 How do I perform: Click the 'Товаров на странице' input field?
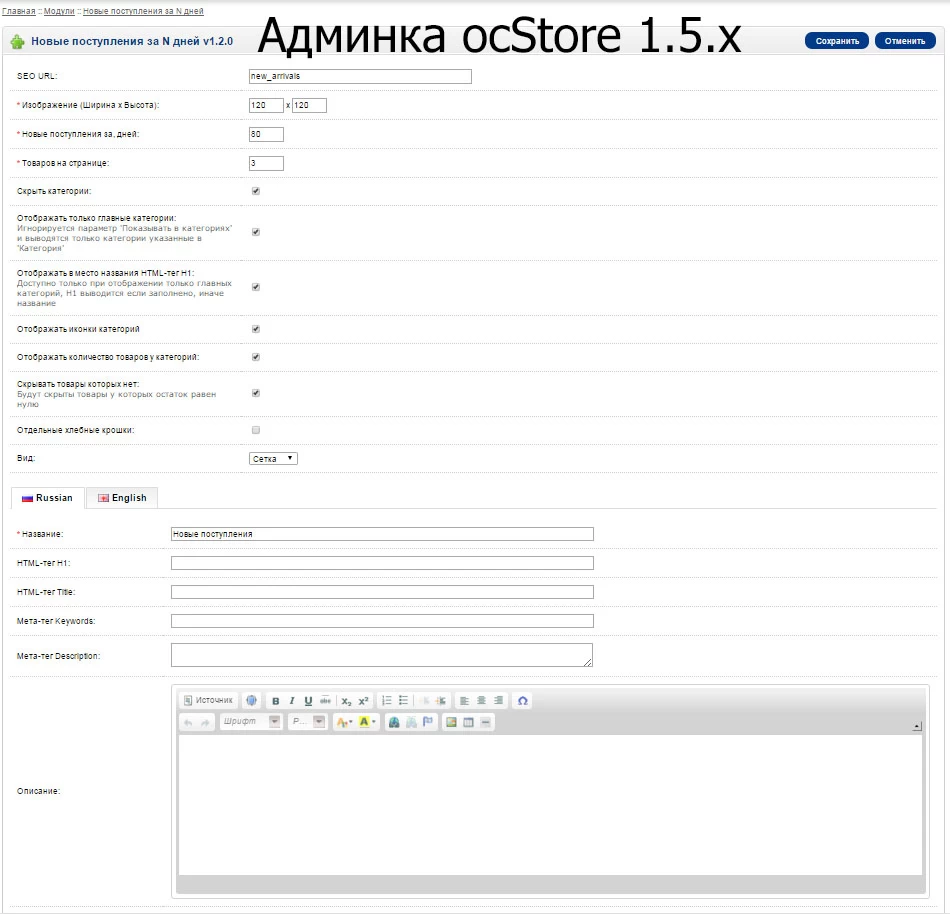coord(266,163)
